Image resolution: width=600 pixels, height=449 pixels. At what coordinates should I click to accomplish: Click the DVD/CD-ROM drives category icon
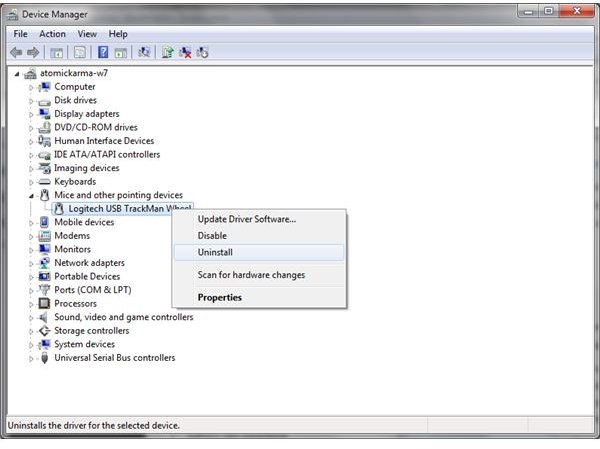[44, 127]
